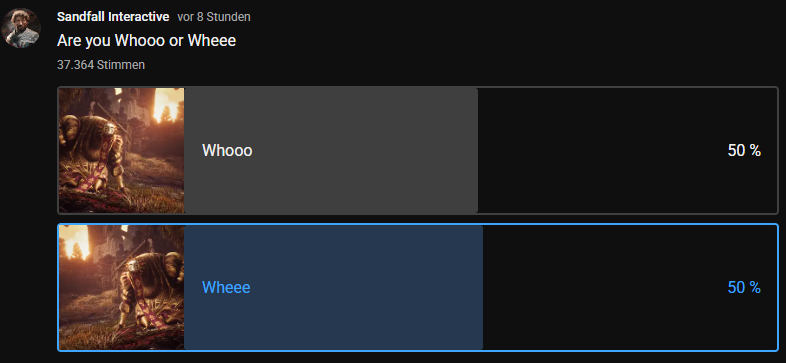Click the Wheee option thumbnail image
Image resolution: width=786 pixels, height=363 pixels.
click(122, 287)
